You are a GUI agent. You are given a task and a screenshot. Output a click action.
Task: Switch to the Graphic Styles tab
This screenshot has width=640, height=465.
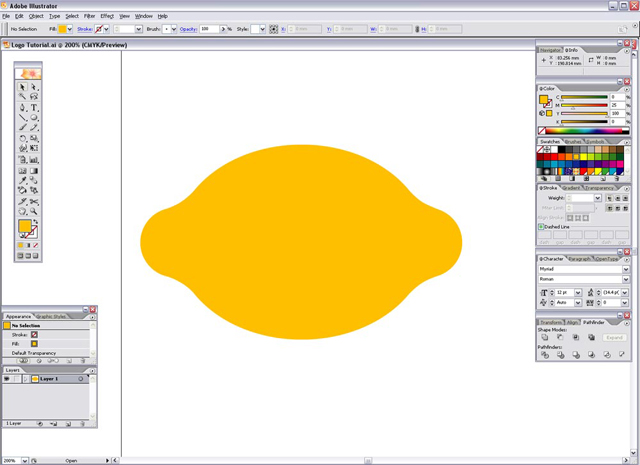pos(51,316)
